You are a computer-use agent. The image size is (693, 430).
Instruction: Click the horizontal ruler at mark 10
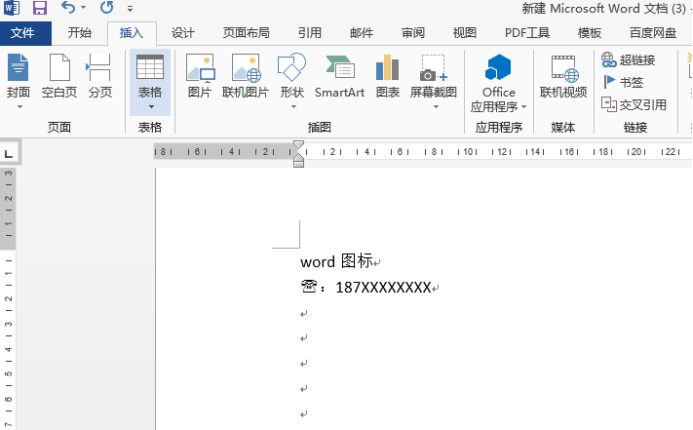(x=468, y=152)
